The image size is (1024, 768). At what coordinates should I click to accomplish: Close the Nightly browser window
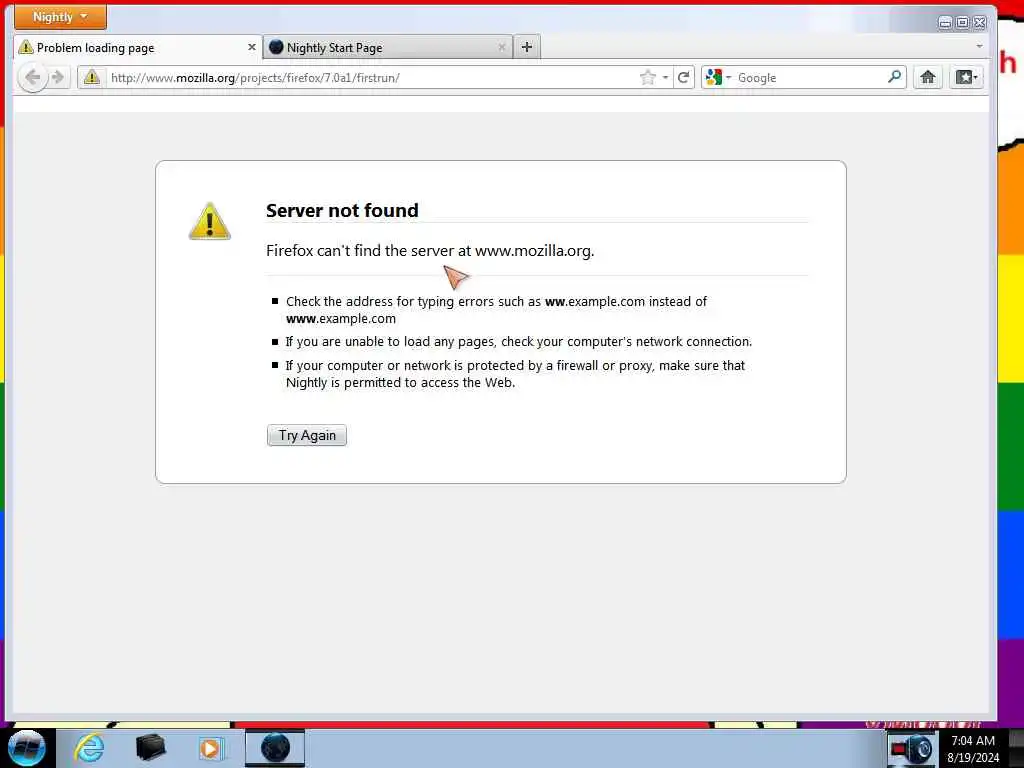point(980,23)
